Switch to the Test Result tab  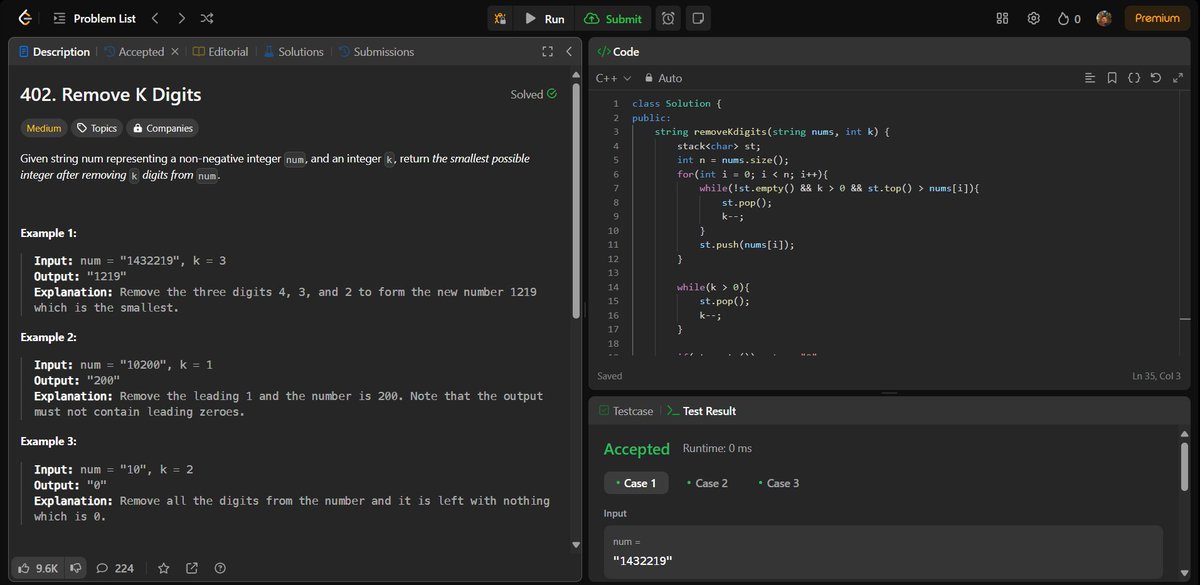(x=701, y=411)
